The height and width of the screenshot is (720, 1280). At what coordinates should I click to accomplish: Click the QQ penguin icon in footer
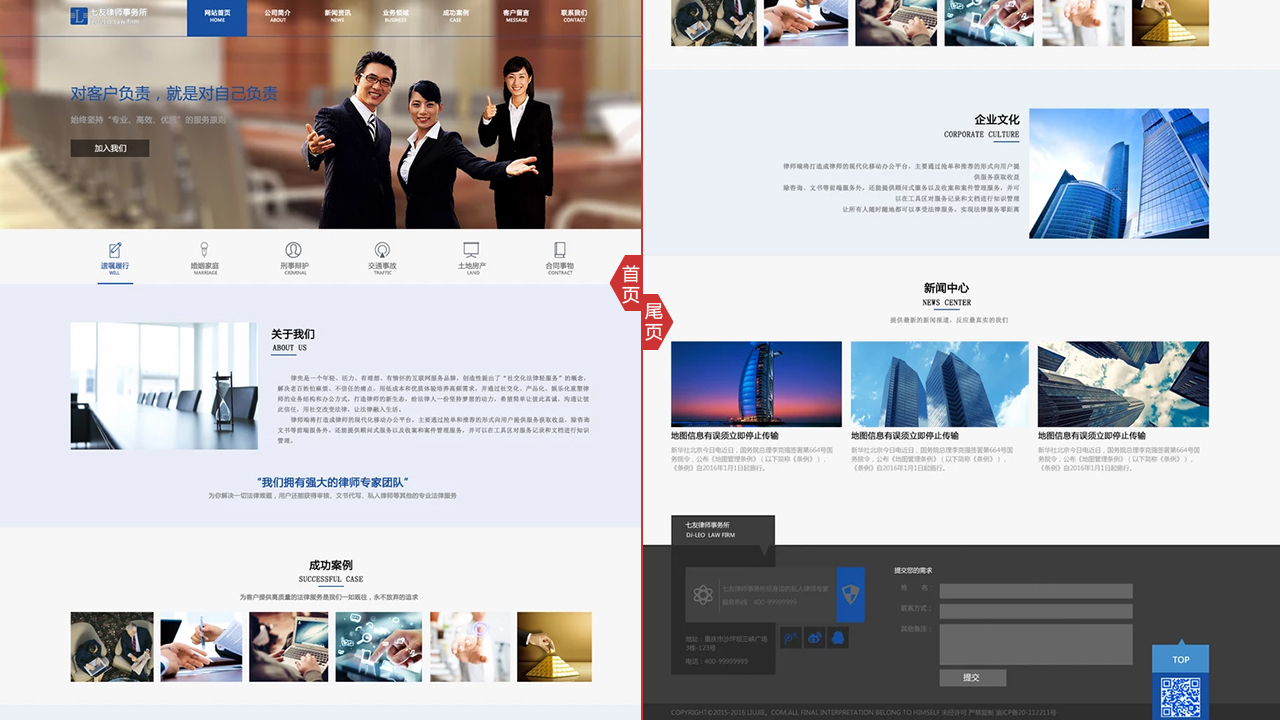(x=838, y=638)
